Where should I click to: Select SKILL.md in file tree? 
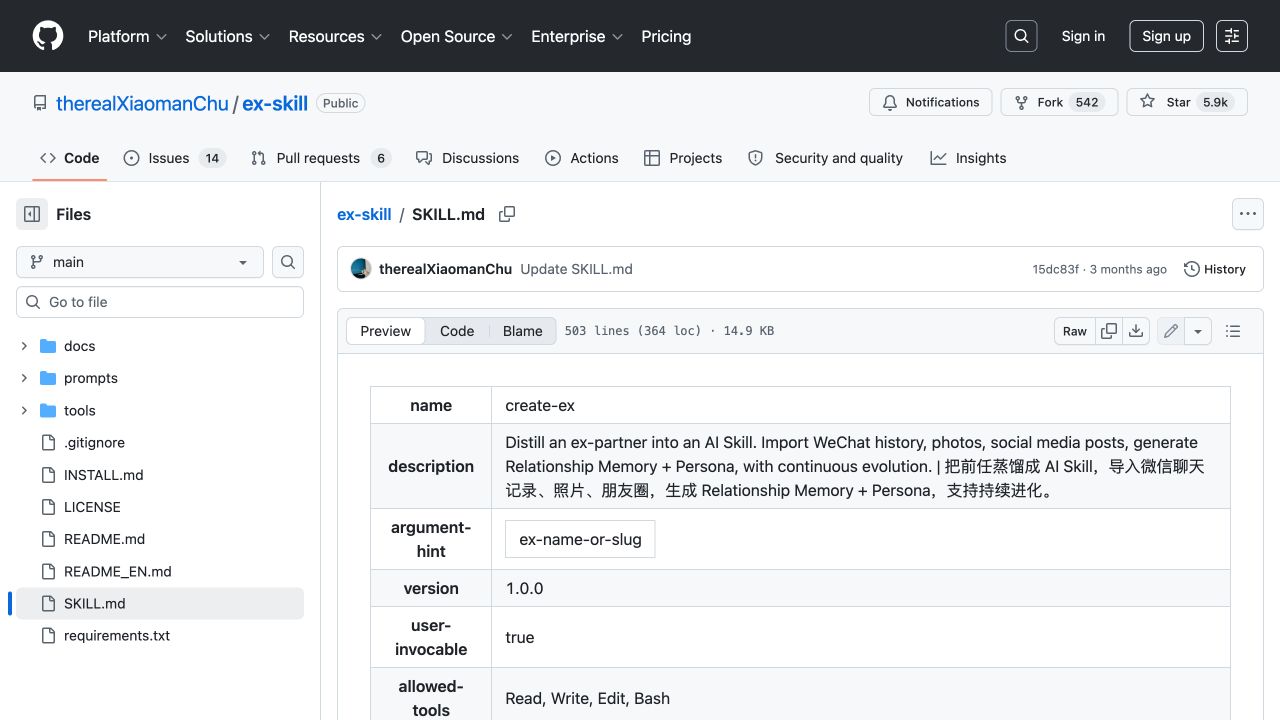coord(160,603)
